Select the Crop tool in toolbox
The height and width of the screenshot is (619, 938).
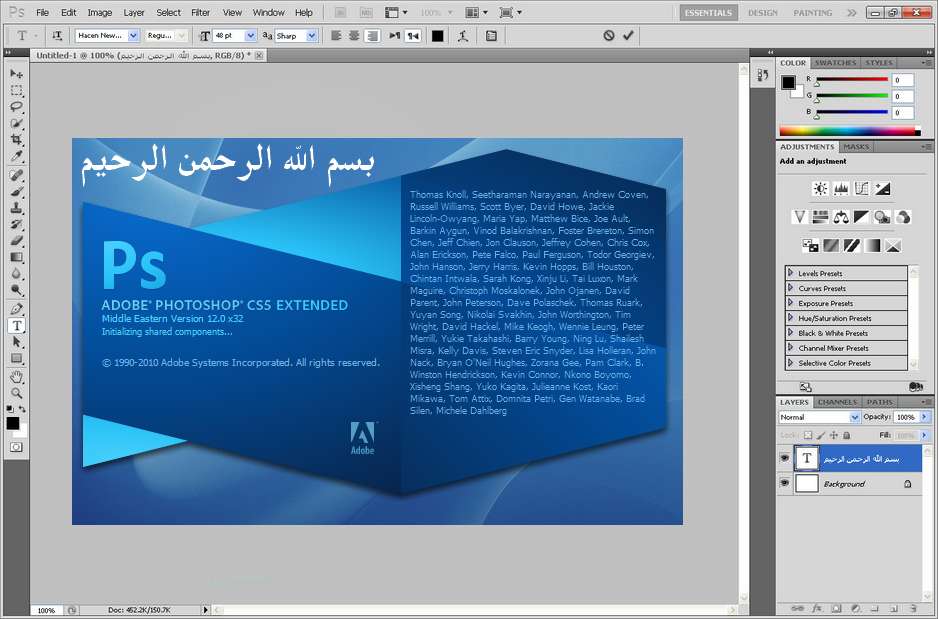coord(17,139)
